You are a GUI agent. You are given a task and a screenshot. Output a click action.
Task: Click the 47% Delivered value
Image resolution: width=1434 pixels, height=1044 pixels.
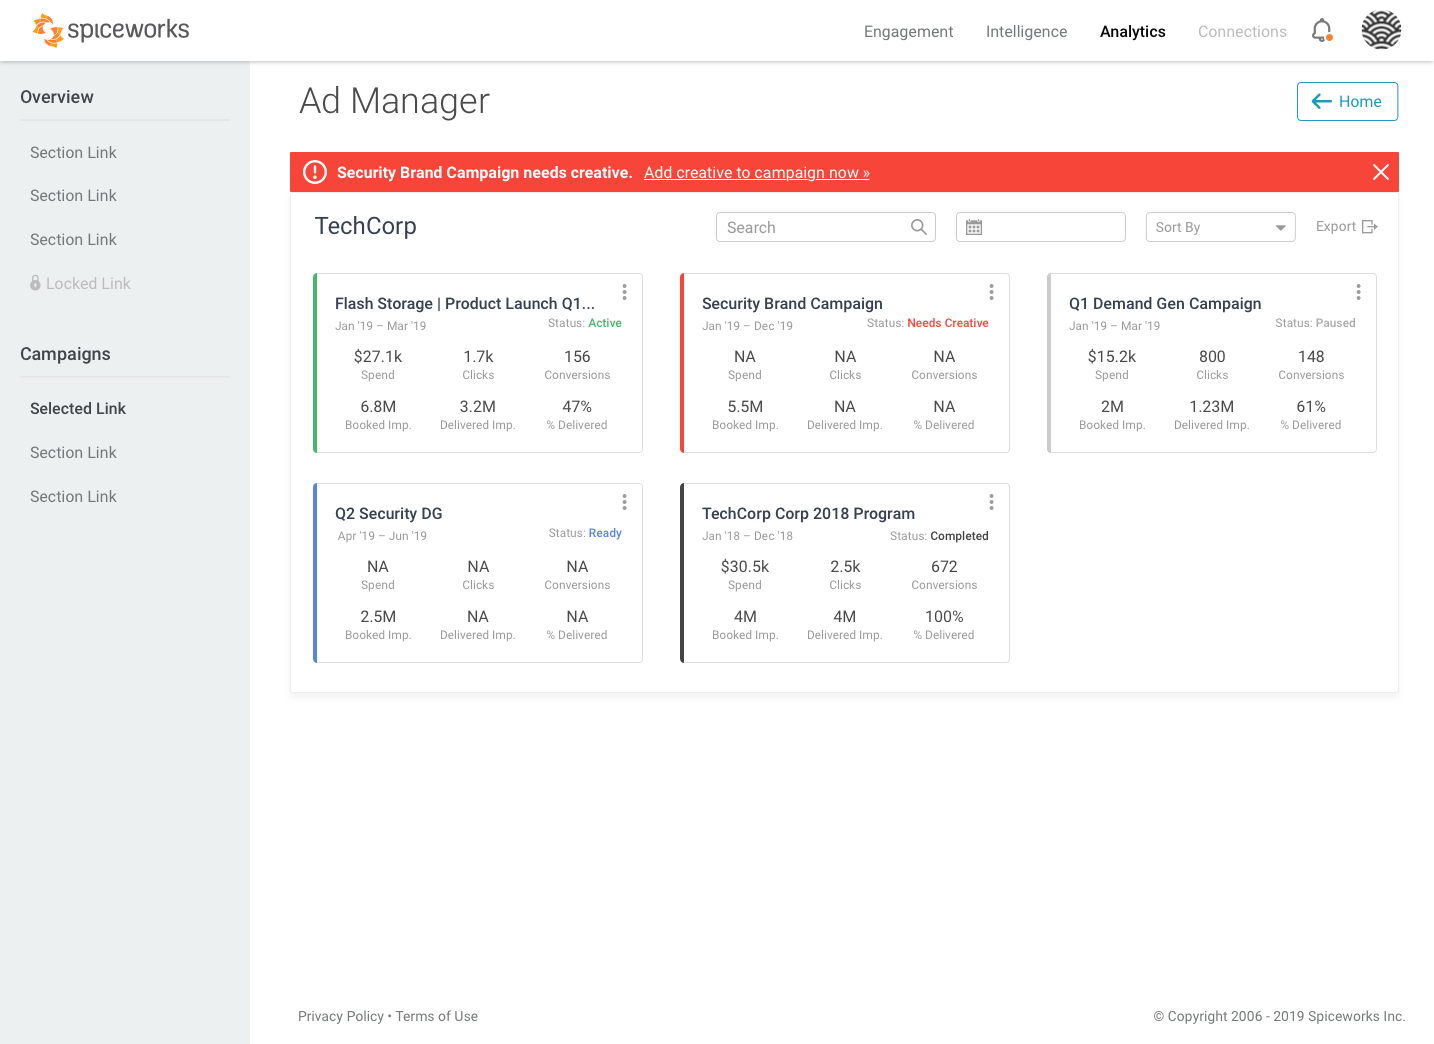pyautogui.click(x=577, y=406)
